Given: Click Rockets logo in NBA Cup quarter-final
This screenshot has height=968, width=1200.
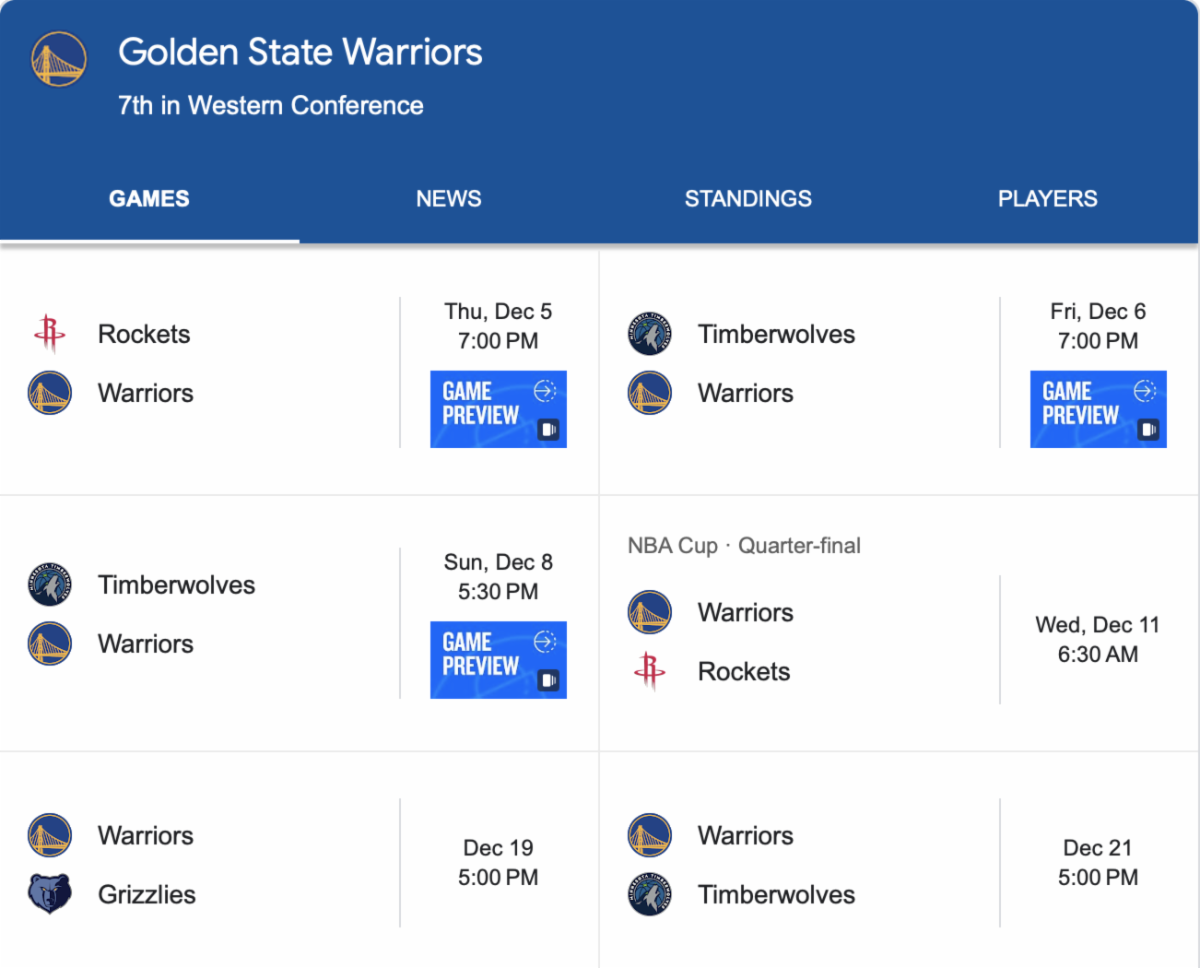Looking at the screenshot, I should (x=649, y=671).
